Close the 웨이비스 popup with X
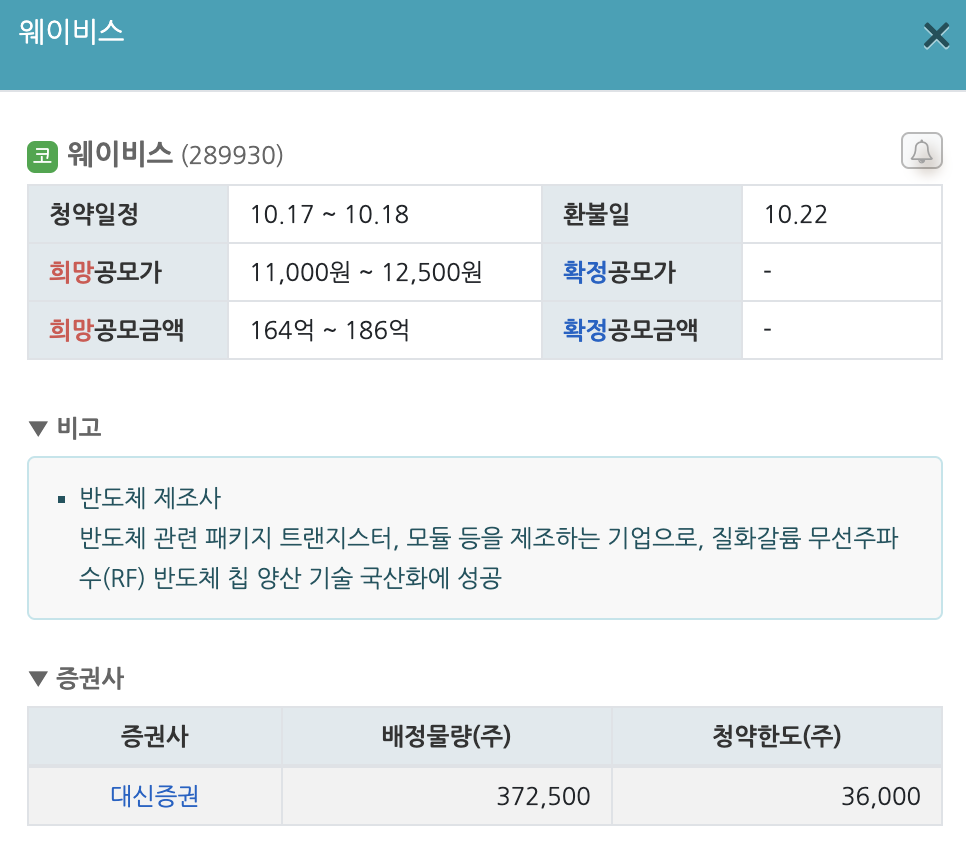 pyautogui.click(x=936, y=35)
